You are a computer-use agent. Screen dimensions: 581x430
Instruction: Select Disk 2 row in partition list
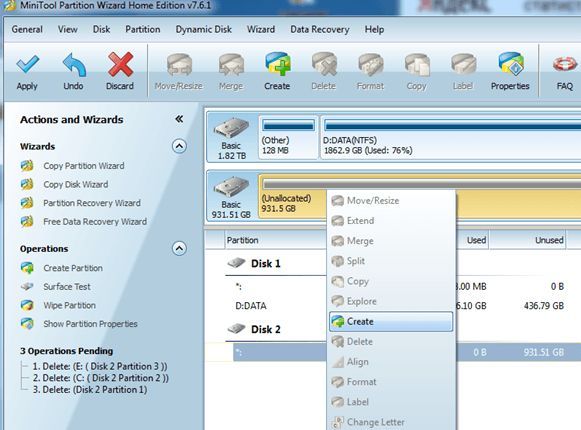click(266, 329)
